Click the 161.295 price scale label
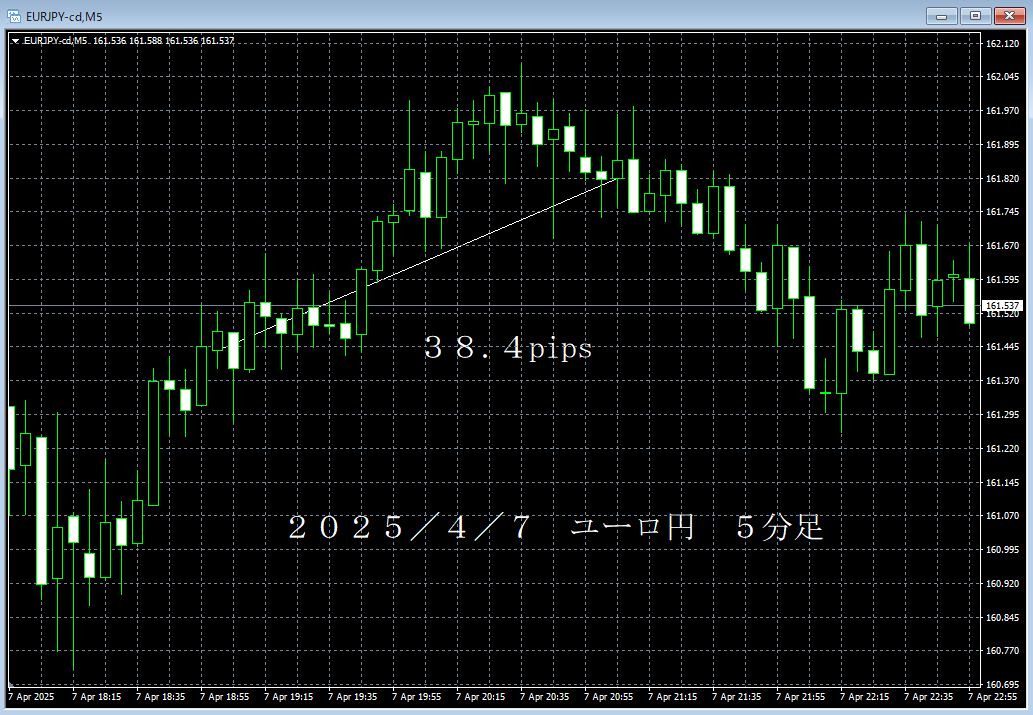The width and height of the screenshot is (1033, 715). (1002, 415)
